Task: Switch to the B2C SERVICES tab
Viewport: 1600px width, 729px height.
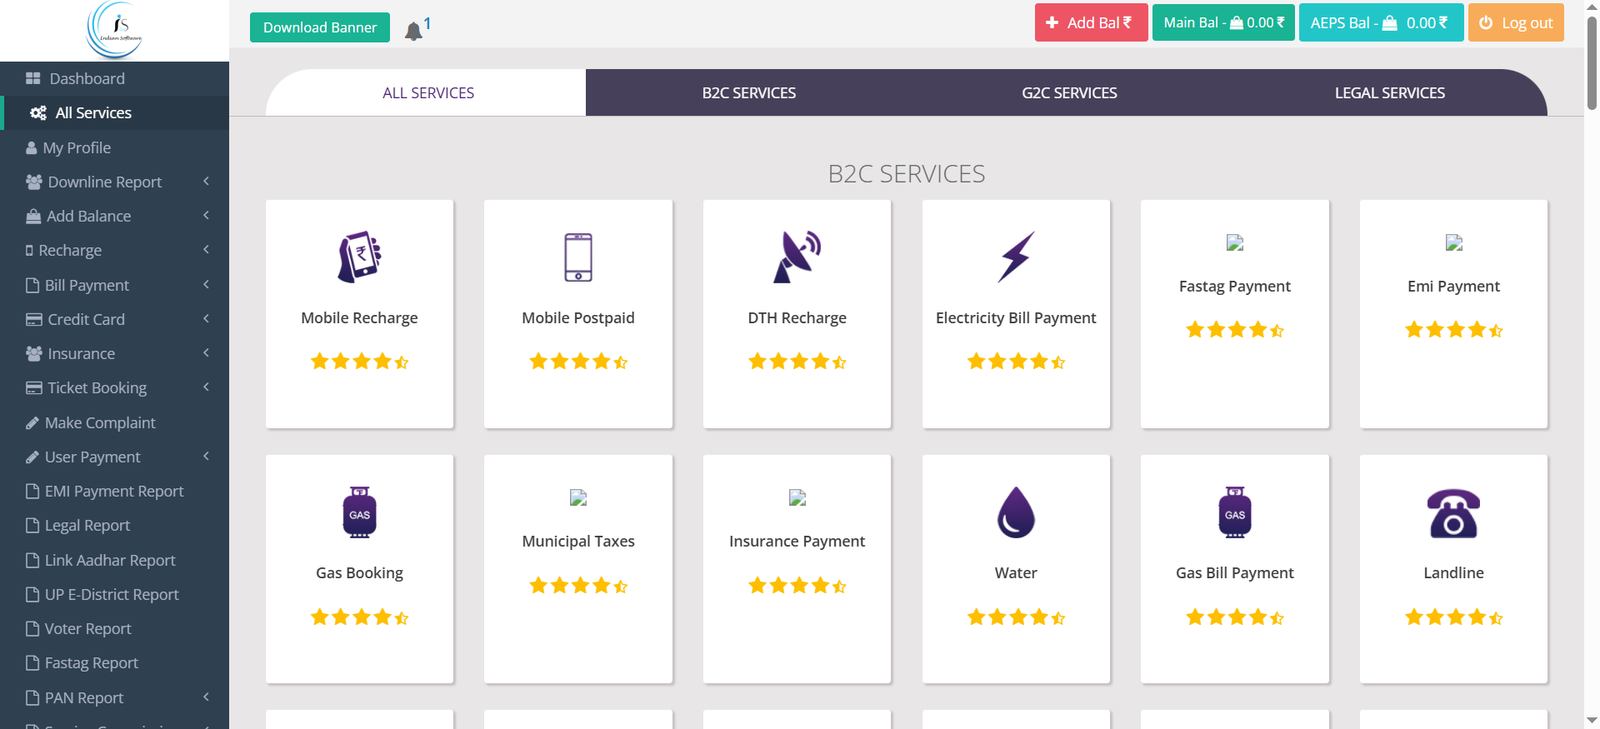Action: click(x=748, y=93)
